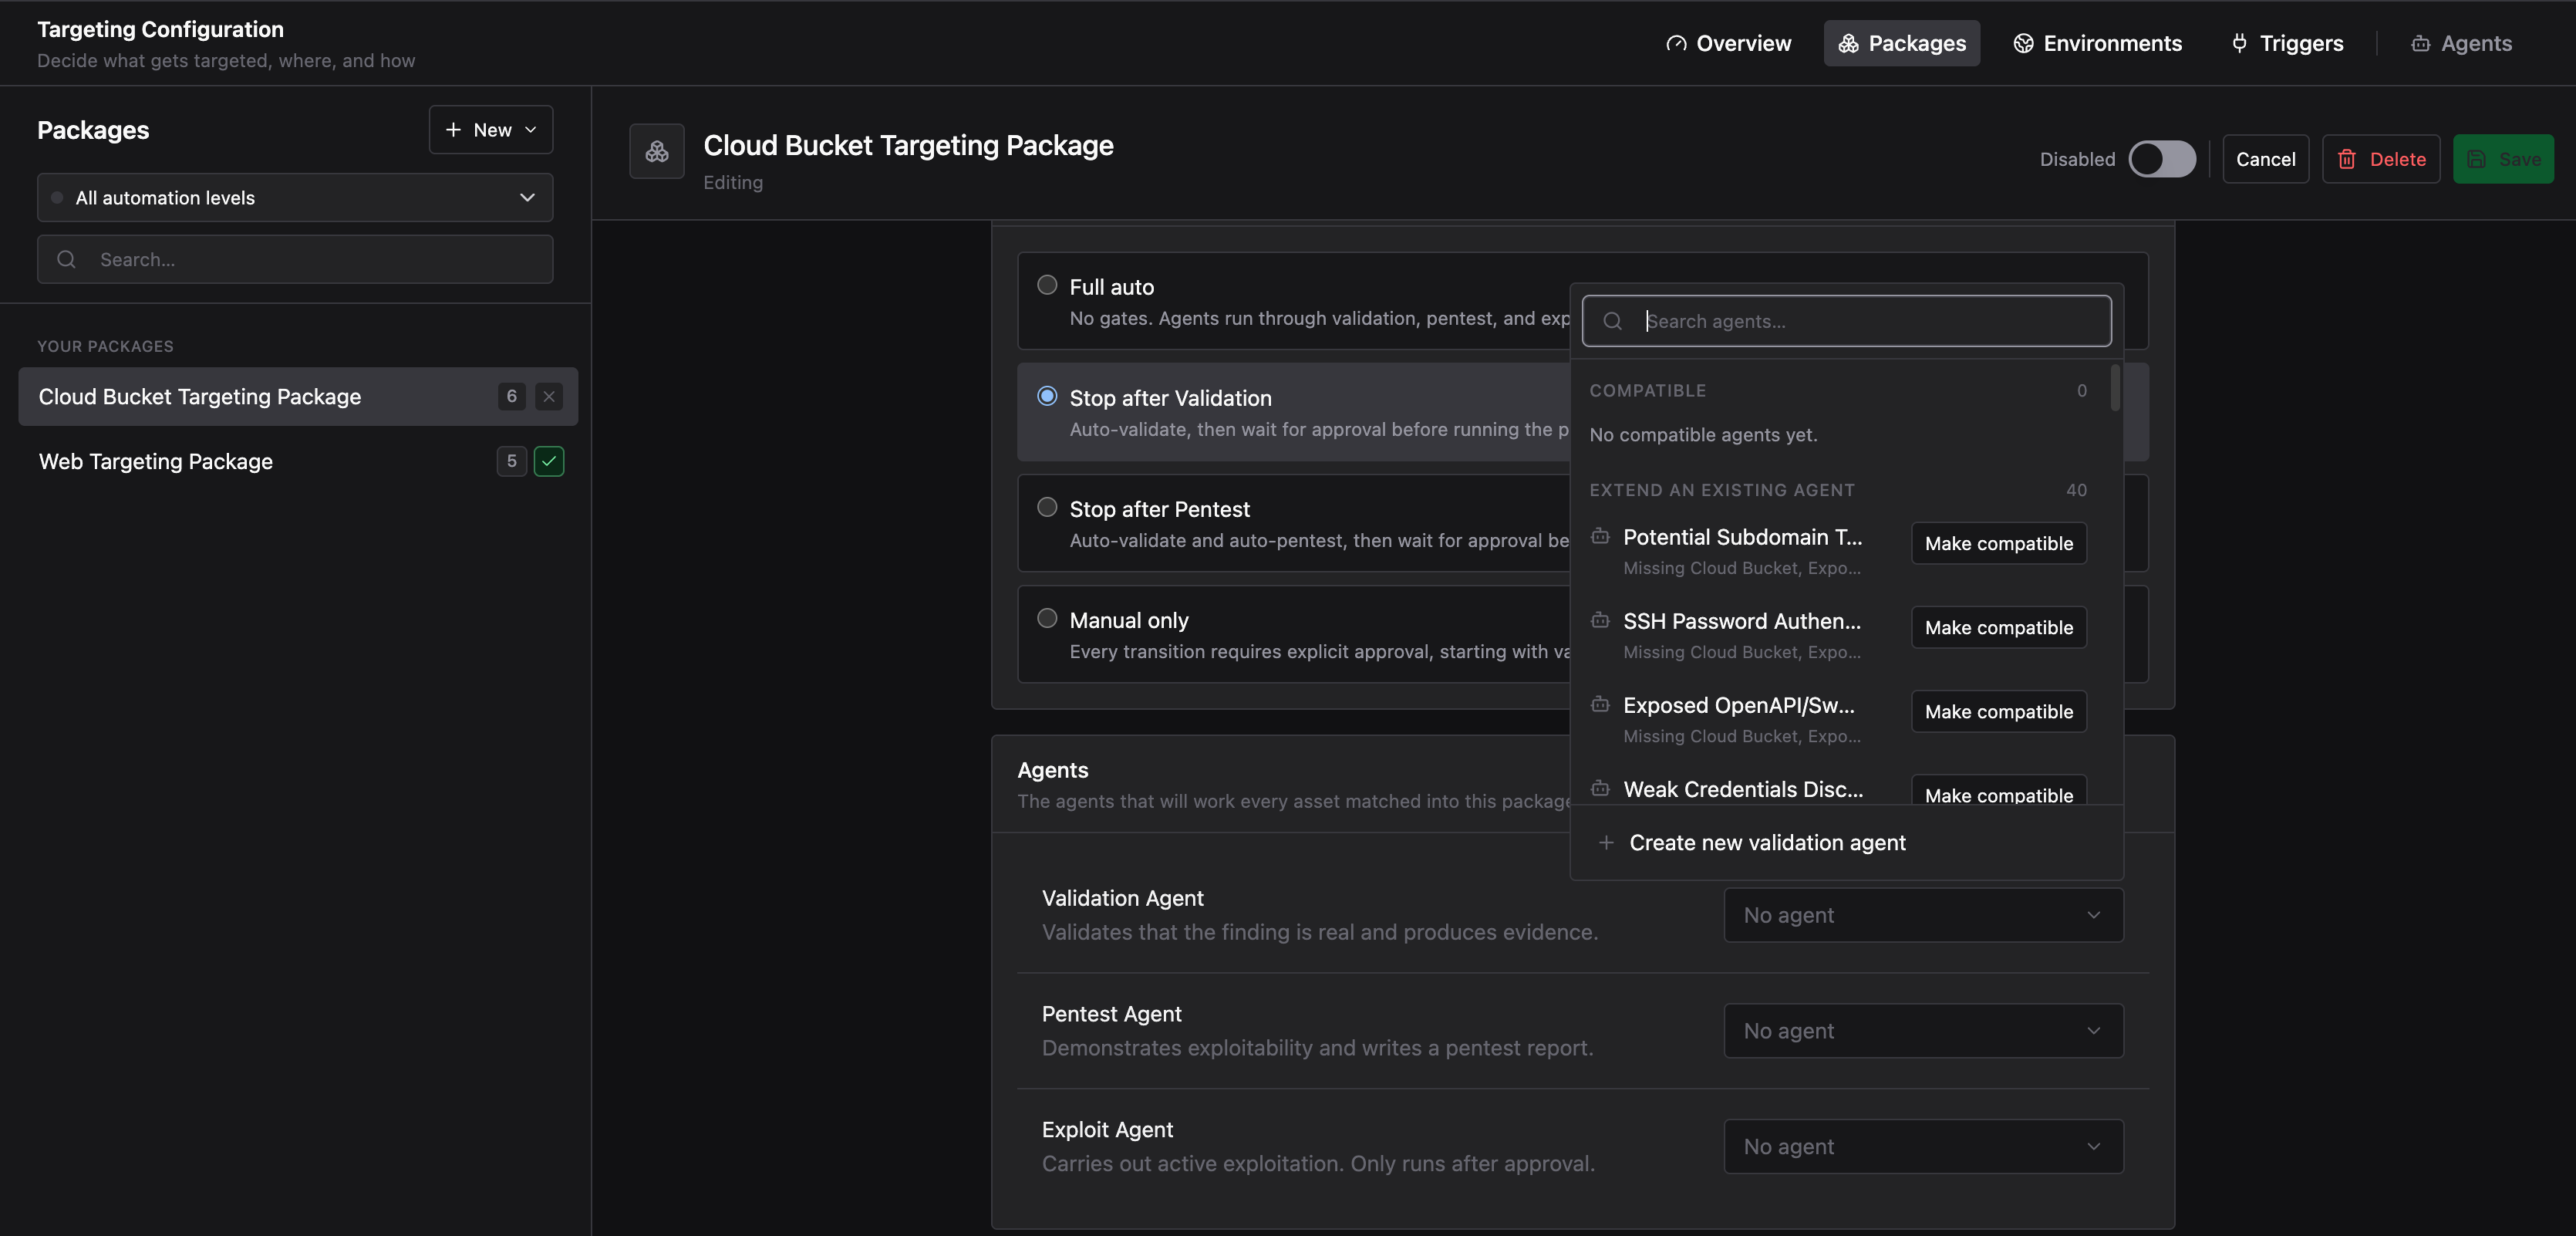Select the Manual only radio option

point(1047,618)
